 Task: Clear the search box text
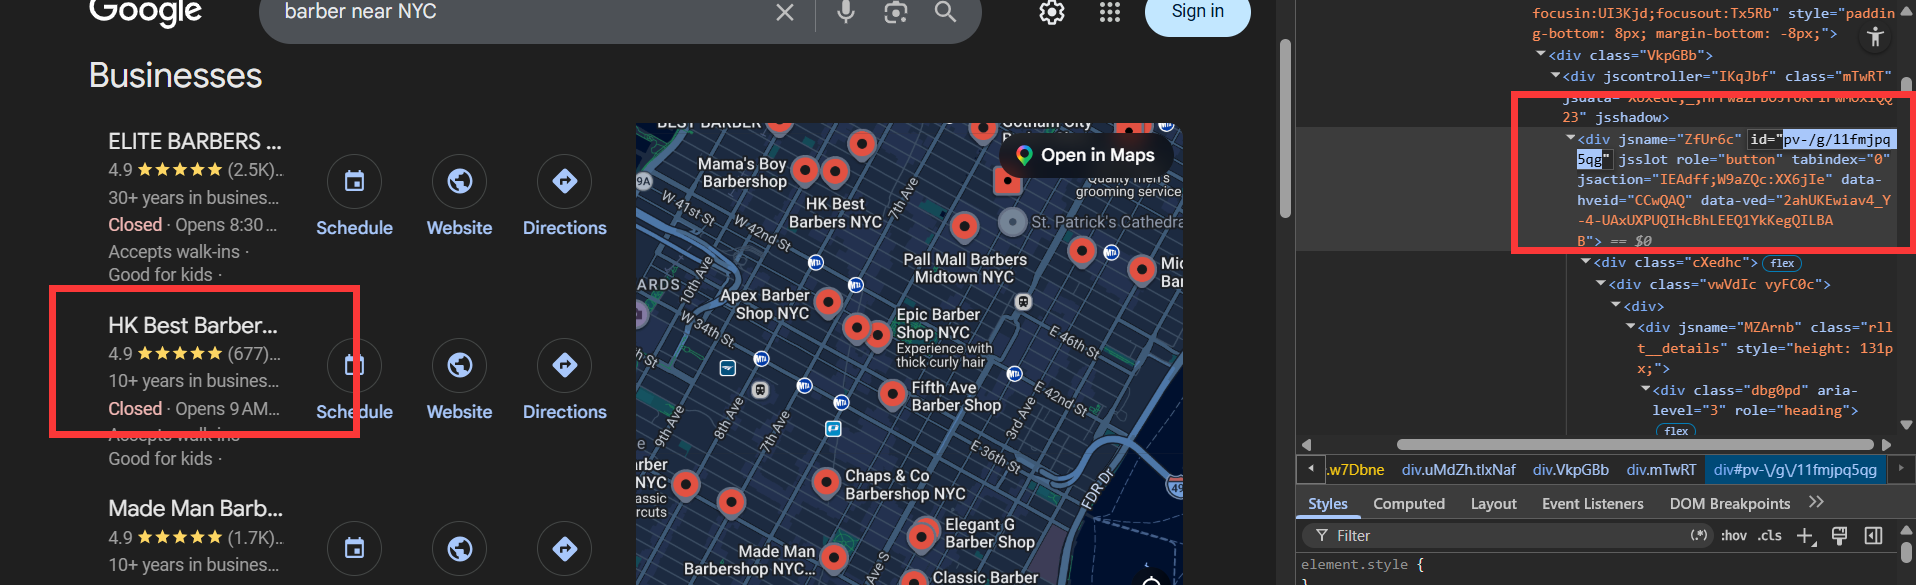(785, 12)
